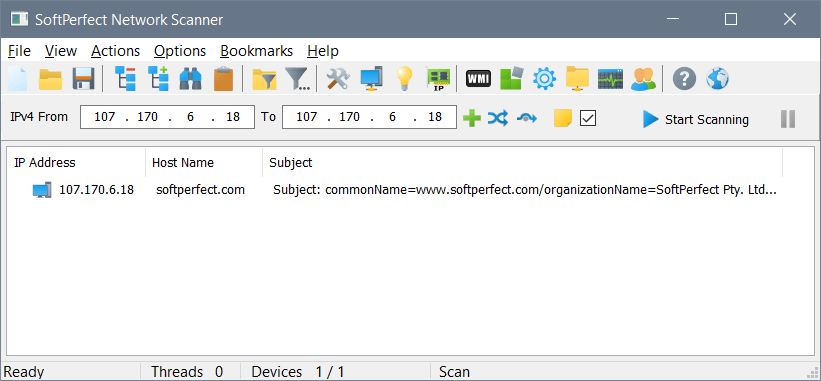
Task: Select the softperfect.com host name cell
Action: (x=201, y=190)
